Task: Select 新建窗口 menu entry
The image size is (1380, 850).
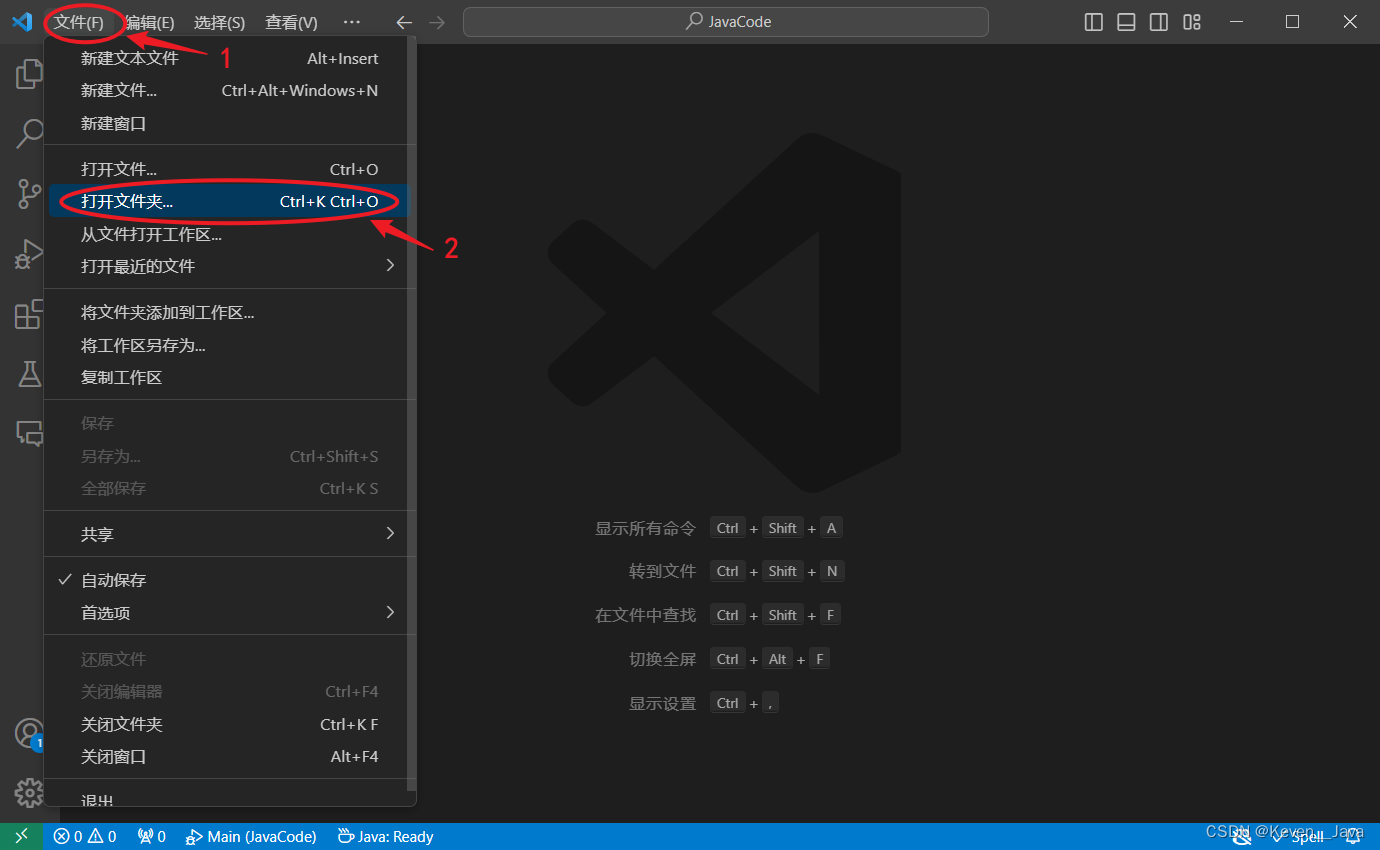Action: point(229,123)
